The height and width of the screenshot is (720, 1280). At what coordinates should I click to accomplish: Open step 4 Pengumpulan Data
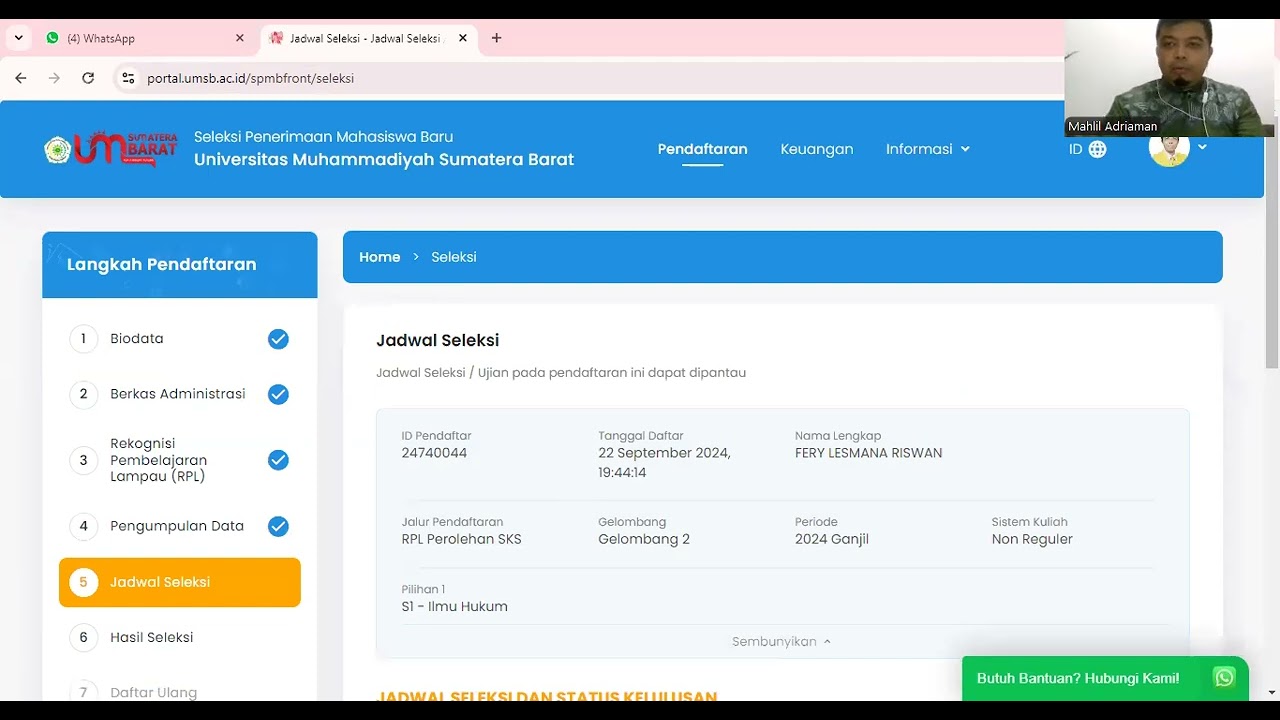tap(179, 526)
